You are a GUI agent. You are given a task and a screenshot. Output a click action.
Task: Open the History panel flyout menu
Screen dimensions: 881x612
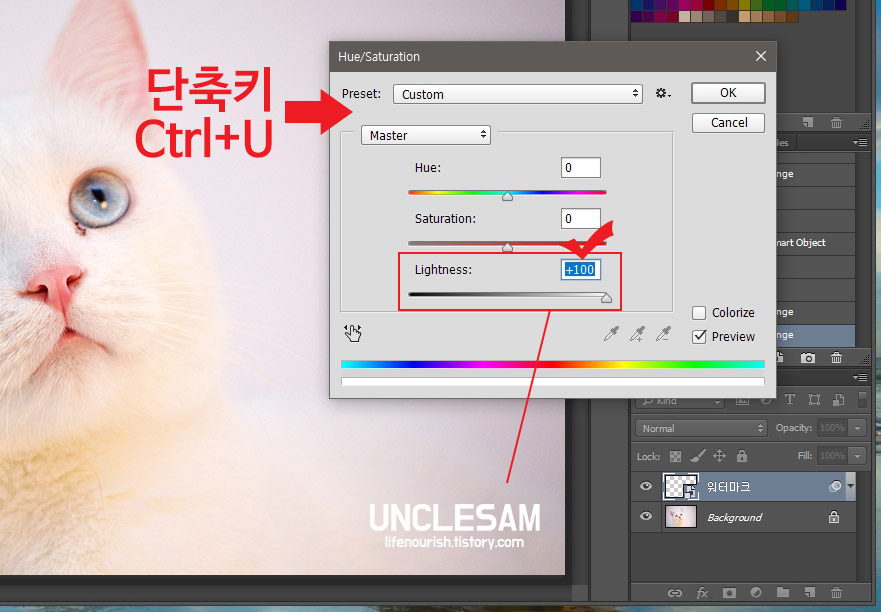point(860,143)
